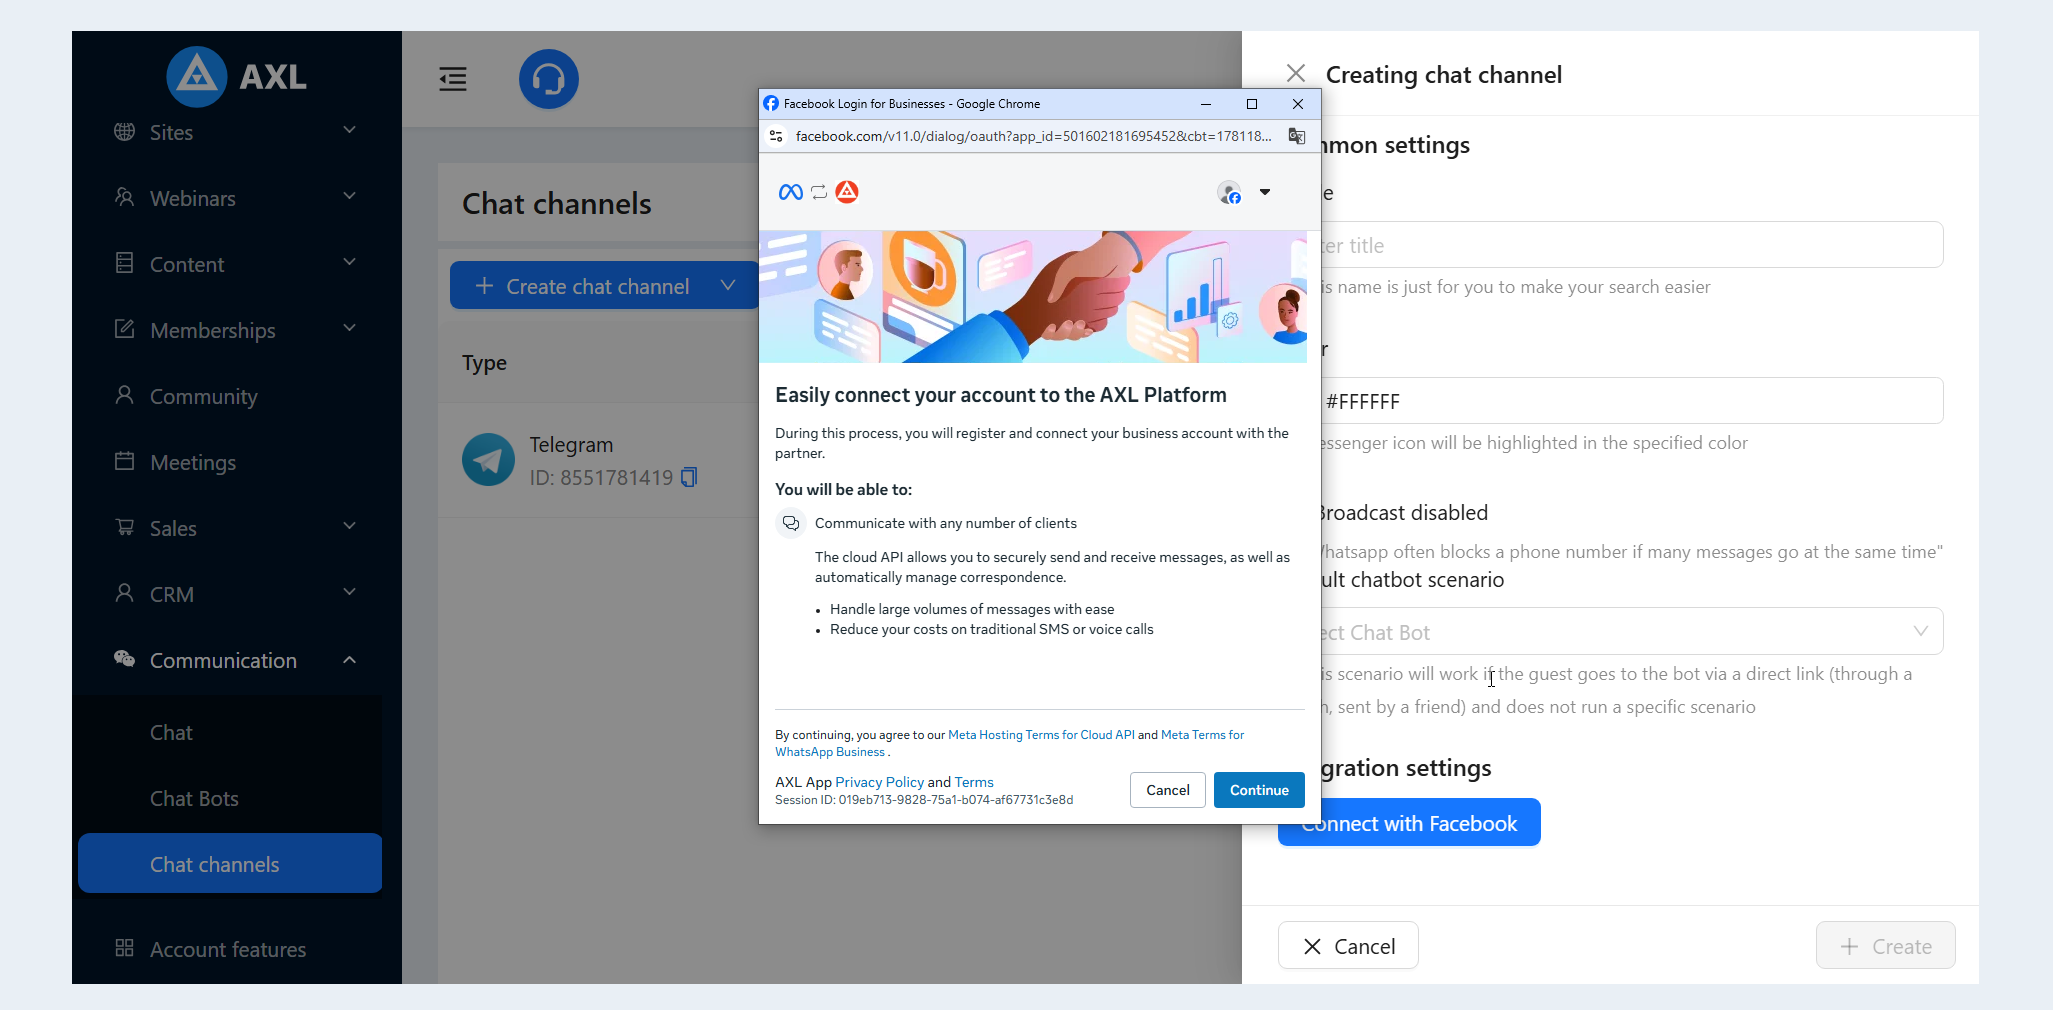
Task: Expand the Memberships menu chevron
Action: (350, 329)
